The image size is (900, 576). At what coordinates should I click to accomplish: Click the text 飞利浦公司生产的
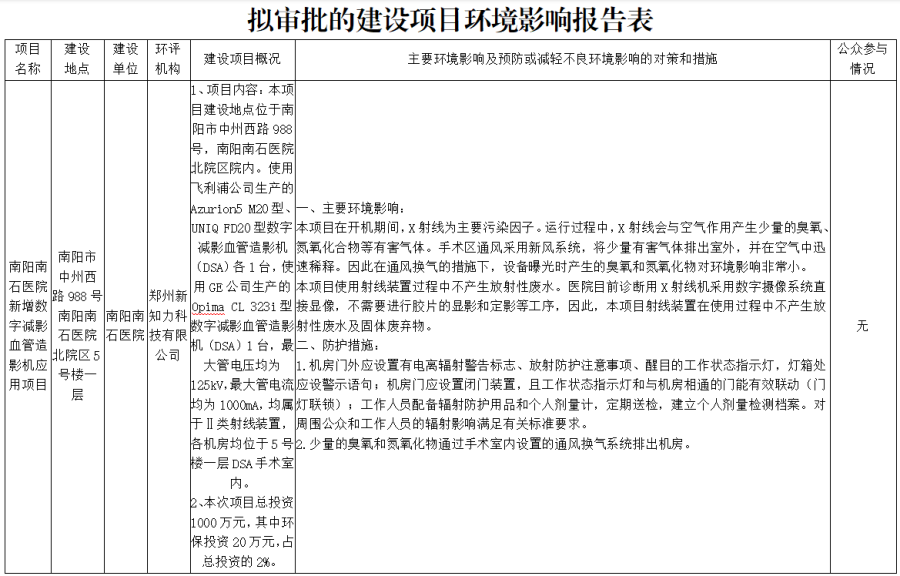(242, 189)
